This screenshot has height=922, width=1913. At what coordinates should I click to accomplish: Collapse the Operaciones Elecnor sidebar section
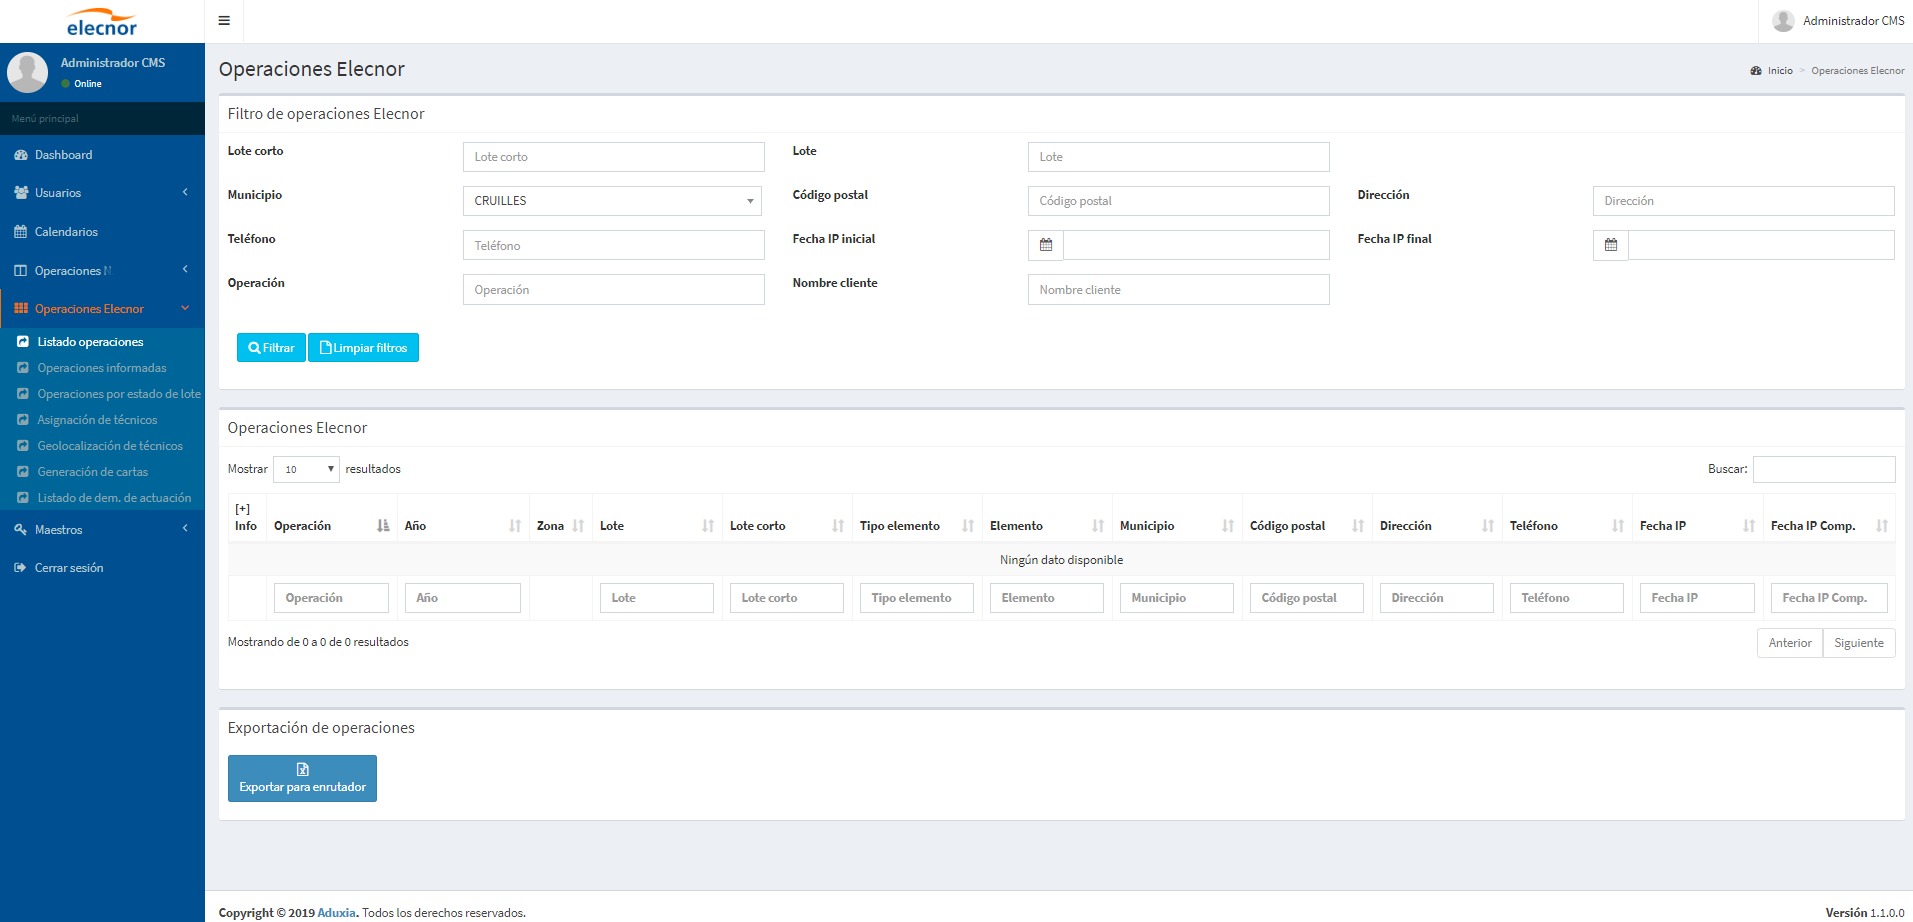click(x=102, y=309)
